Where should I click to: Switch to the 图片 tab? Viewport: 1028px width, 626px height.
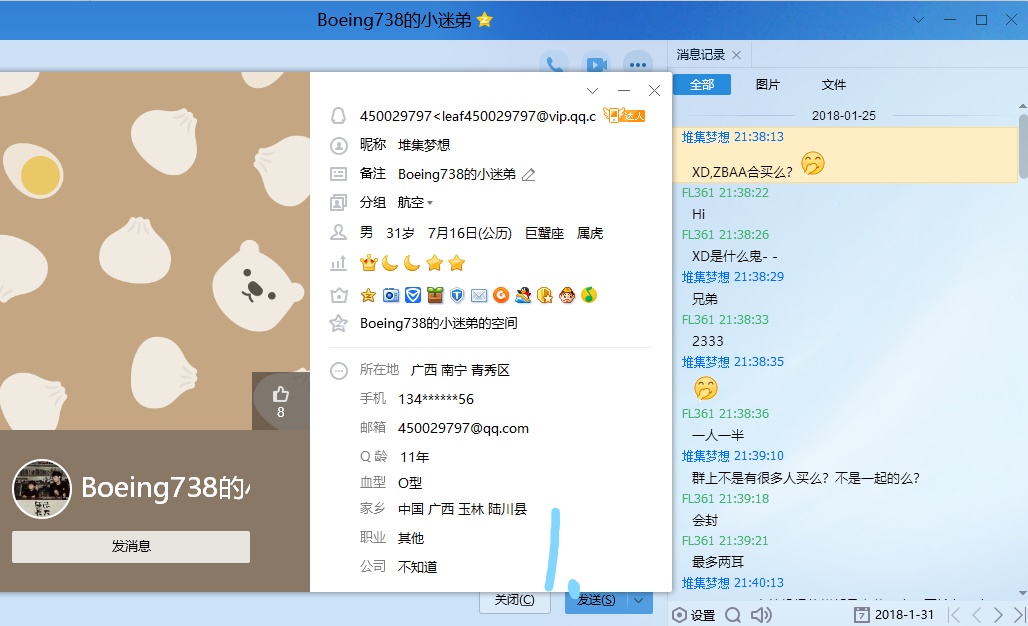tap(768, 85)
